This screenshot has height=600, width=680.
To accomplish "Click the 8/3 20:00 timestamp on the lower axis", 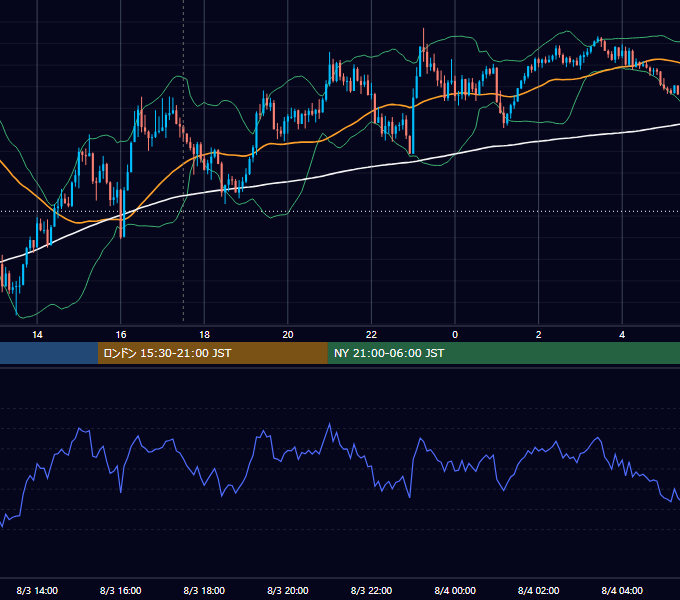I will (288, 590).
